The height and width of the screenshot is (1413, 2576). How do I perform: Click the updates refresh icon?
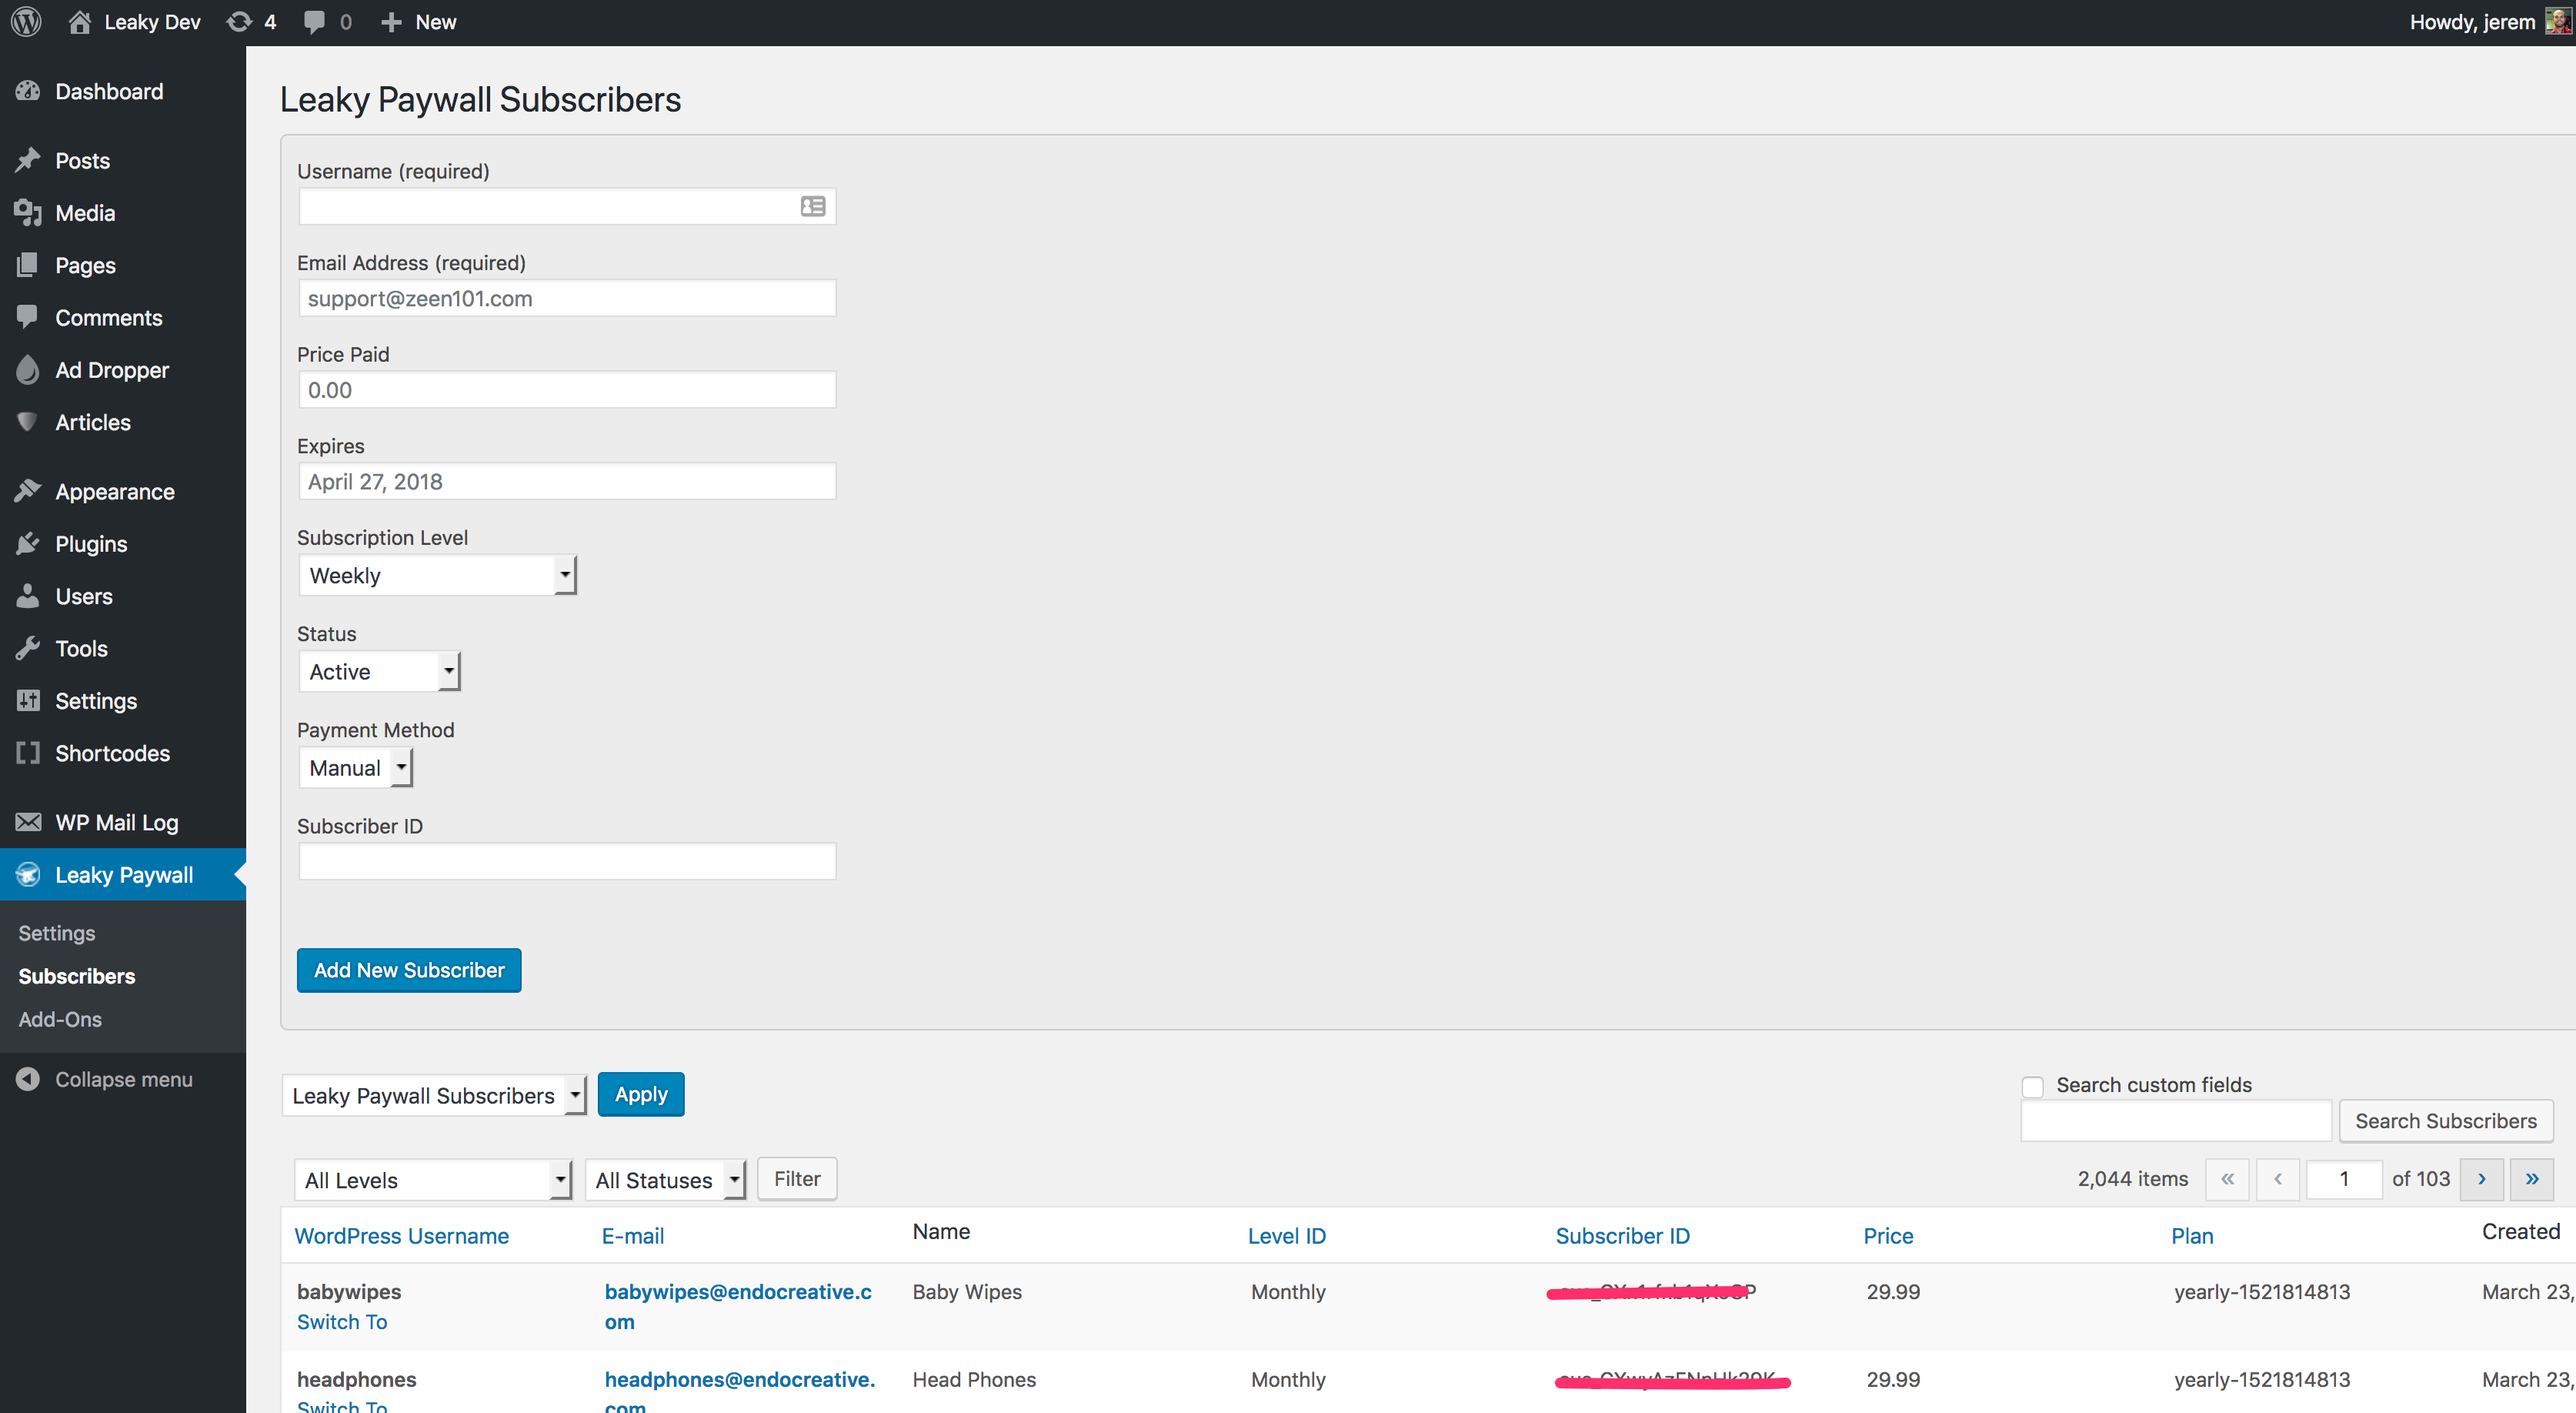tap(239, 22)
